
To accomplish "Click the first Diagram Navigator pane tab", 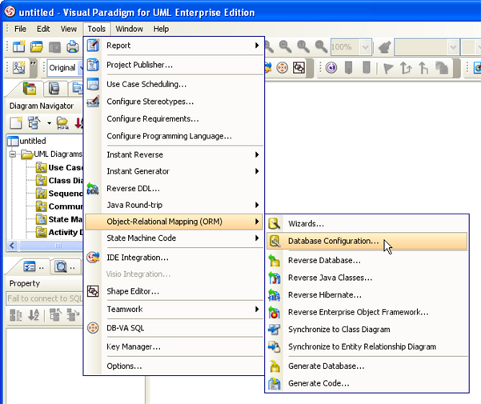I will [29, 89].
